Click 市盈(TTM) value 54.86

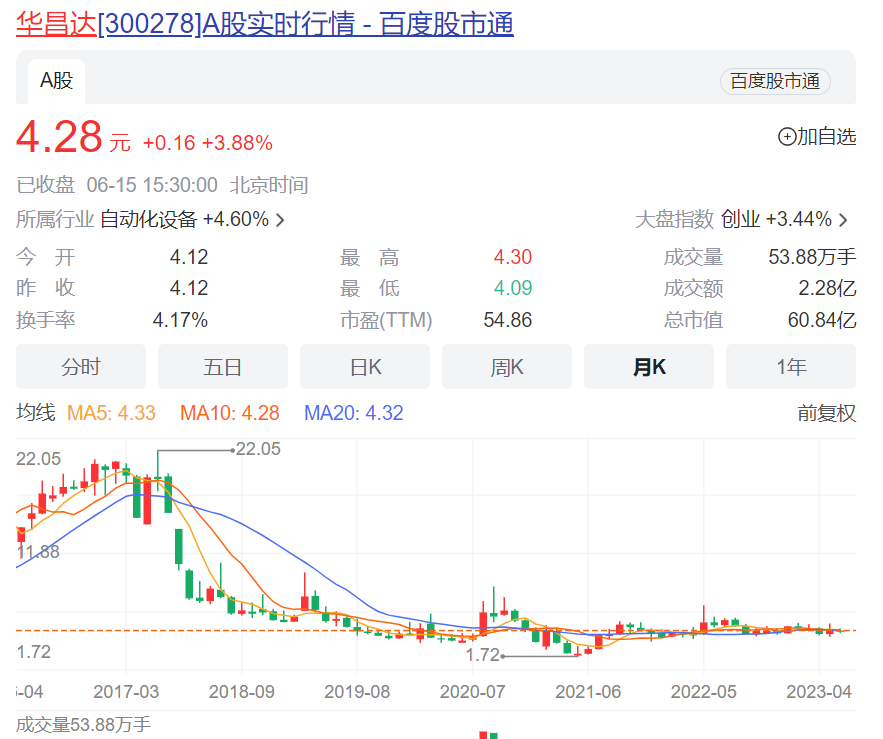tap(507, 320)
